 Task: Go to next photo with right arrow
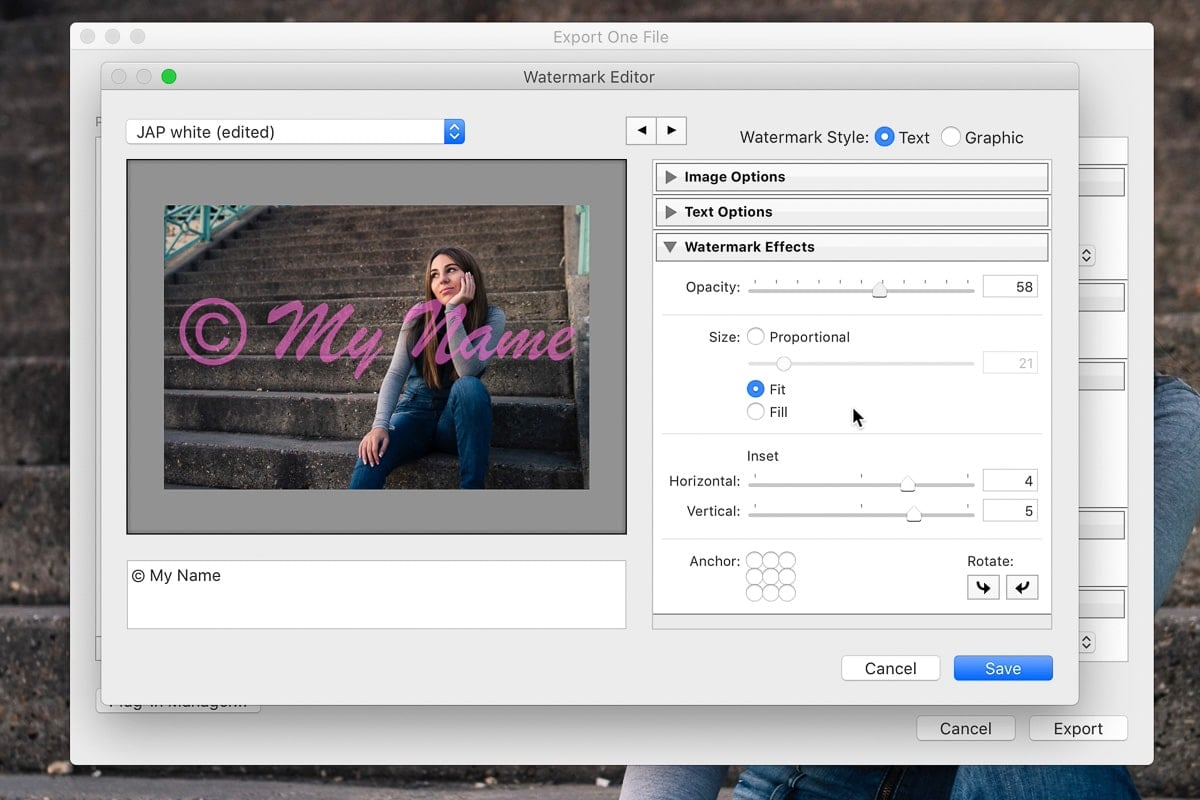[671, 131]
